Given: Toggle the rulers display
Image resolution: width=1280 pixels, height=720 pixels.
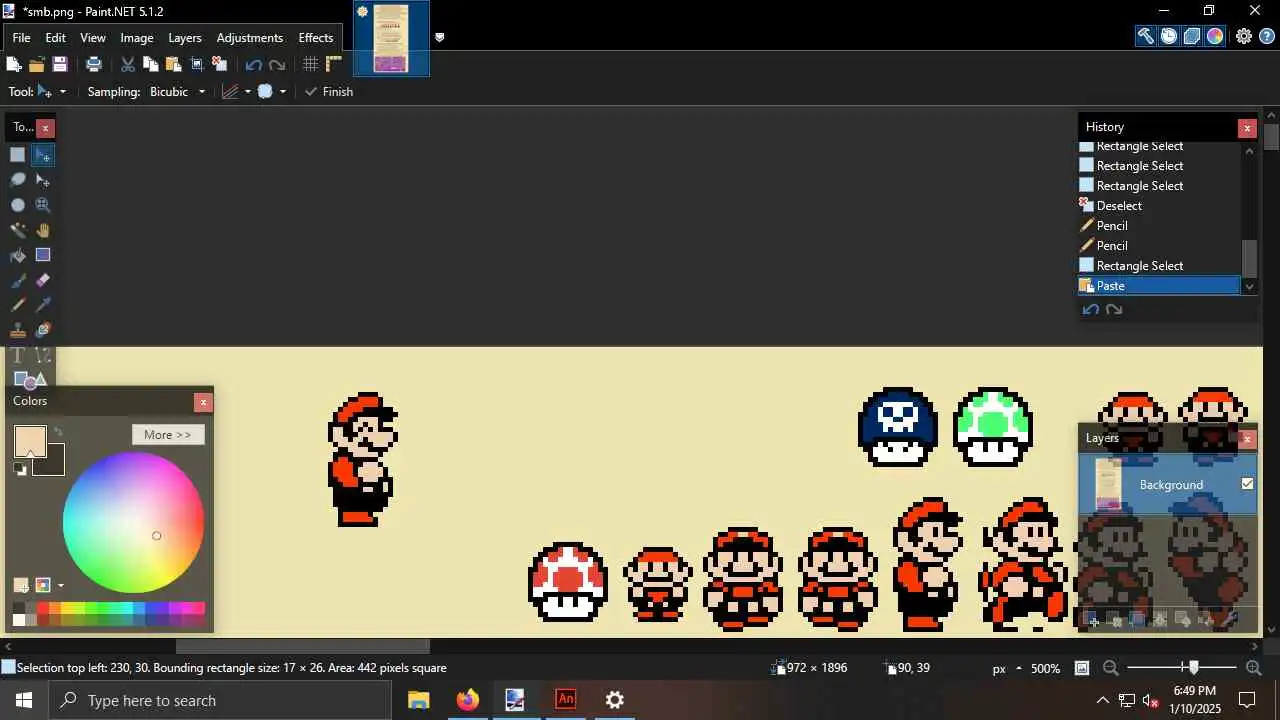Looking at the screenshot, I should (334, 64).
